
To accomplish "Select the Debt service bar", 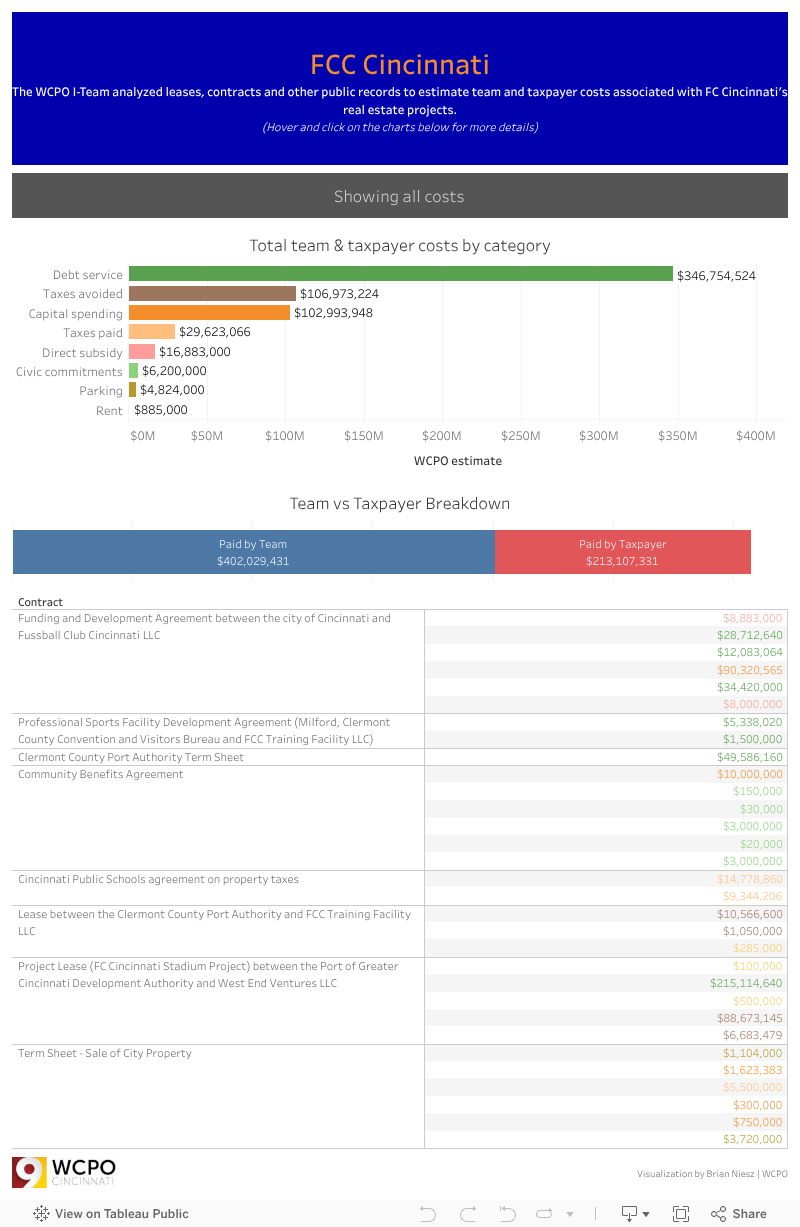I will (401, 274).
